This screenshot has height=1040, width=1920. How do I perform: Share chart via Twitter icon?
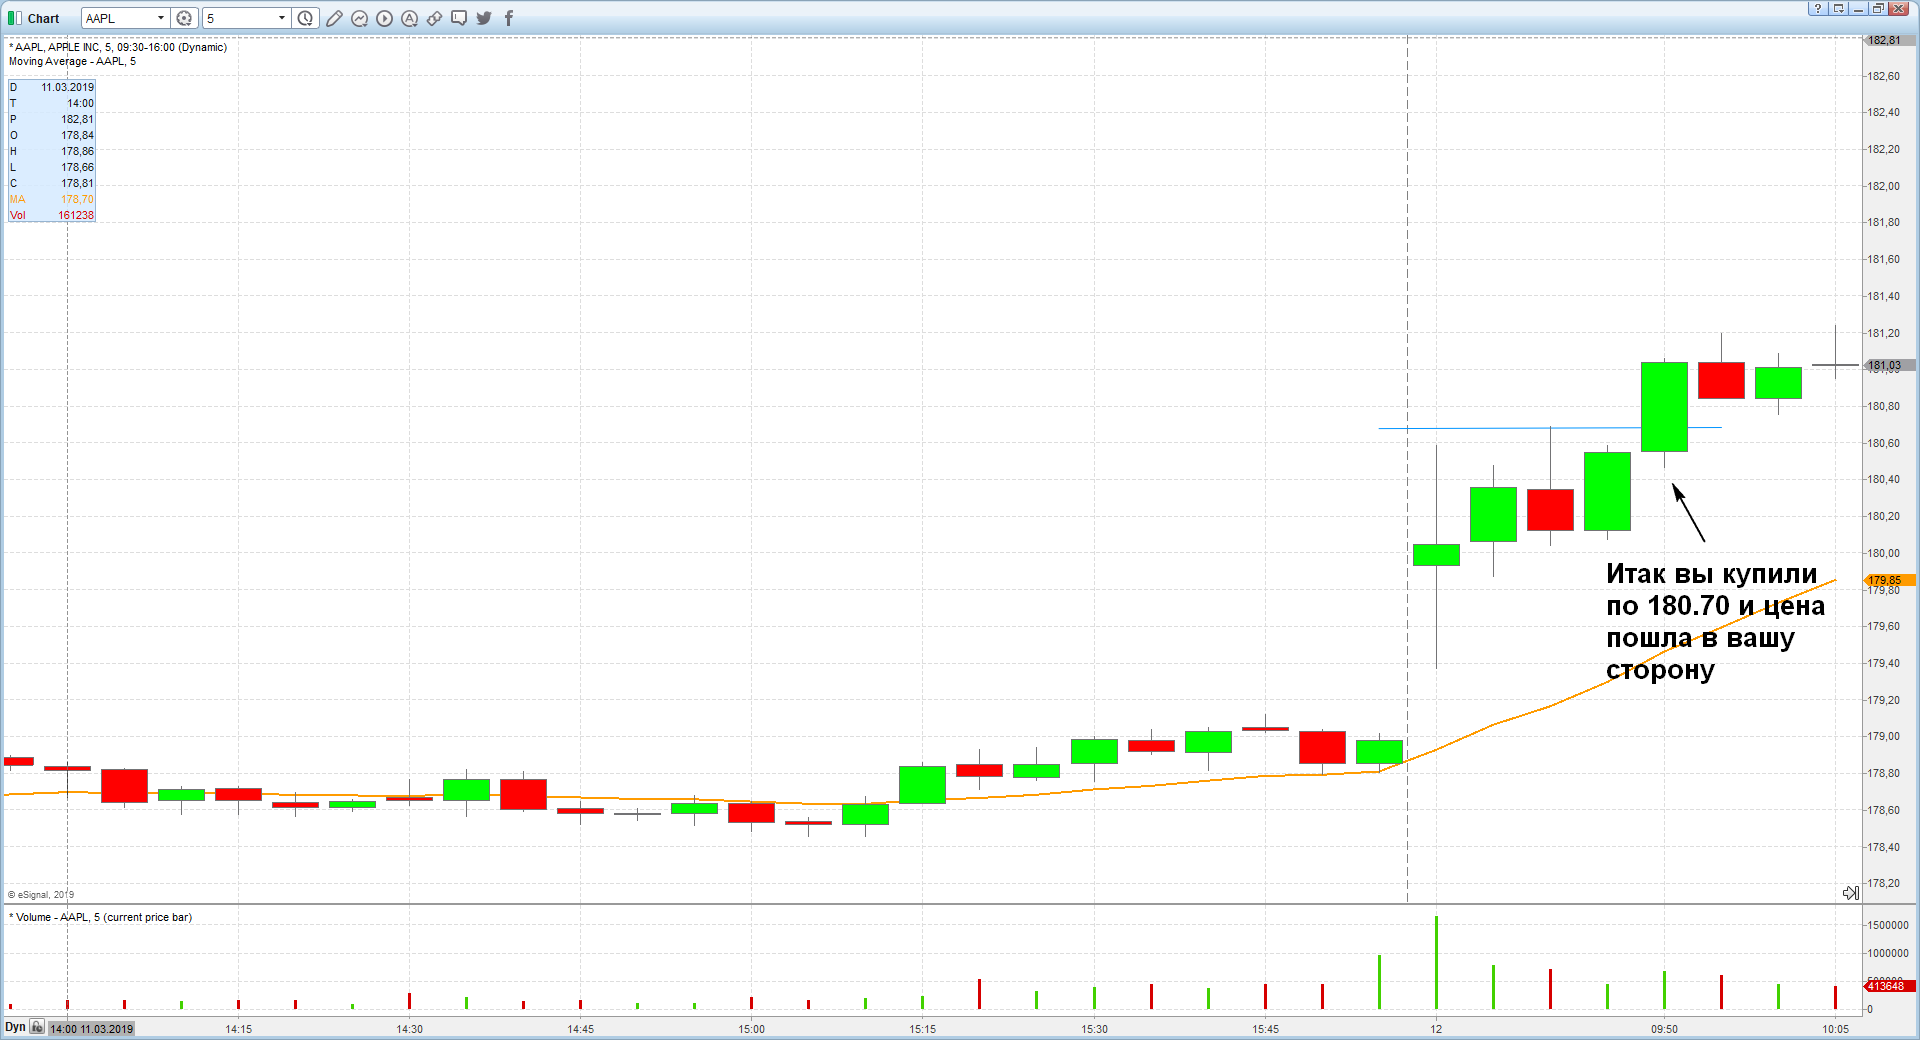point(484,18)
